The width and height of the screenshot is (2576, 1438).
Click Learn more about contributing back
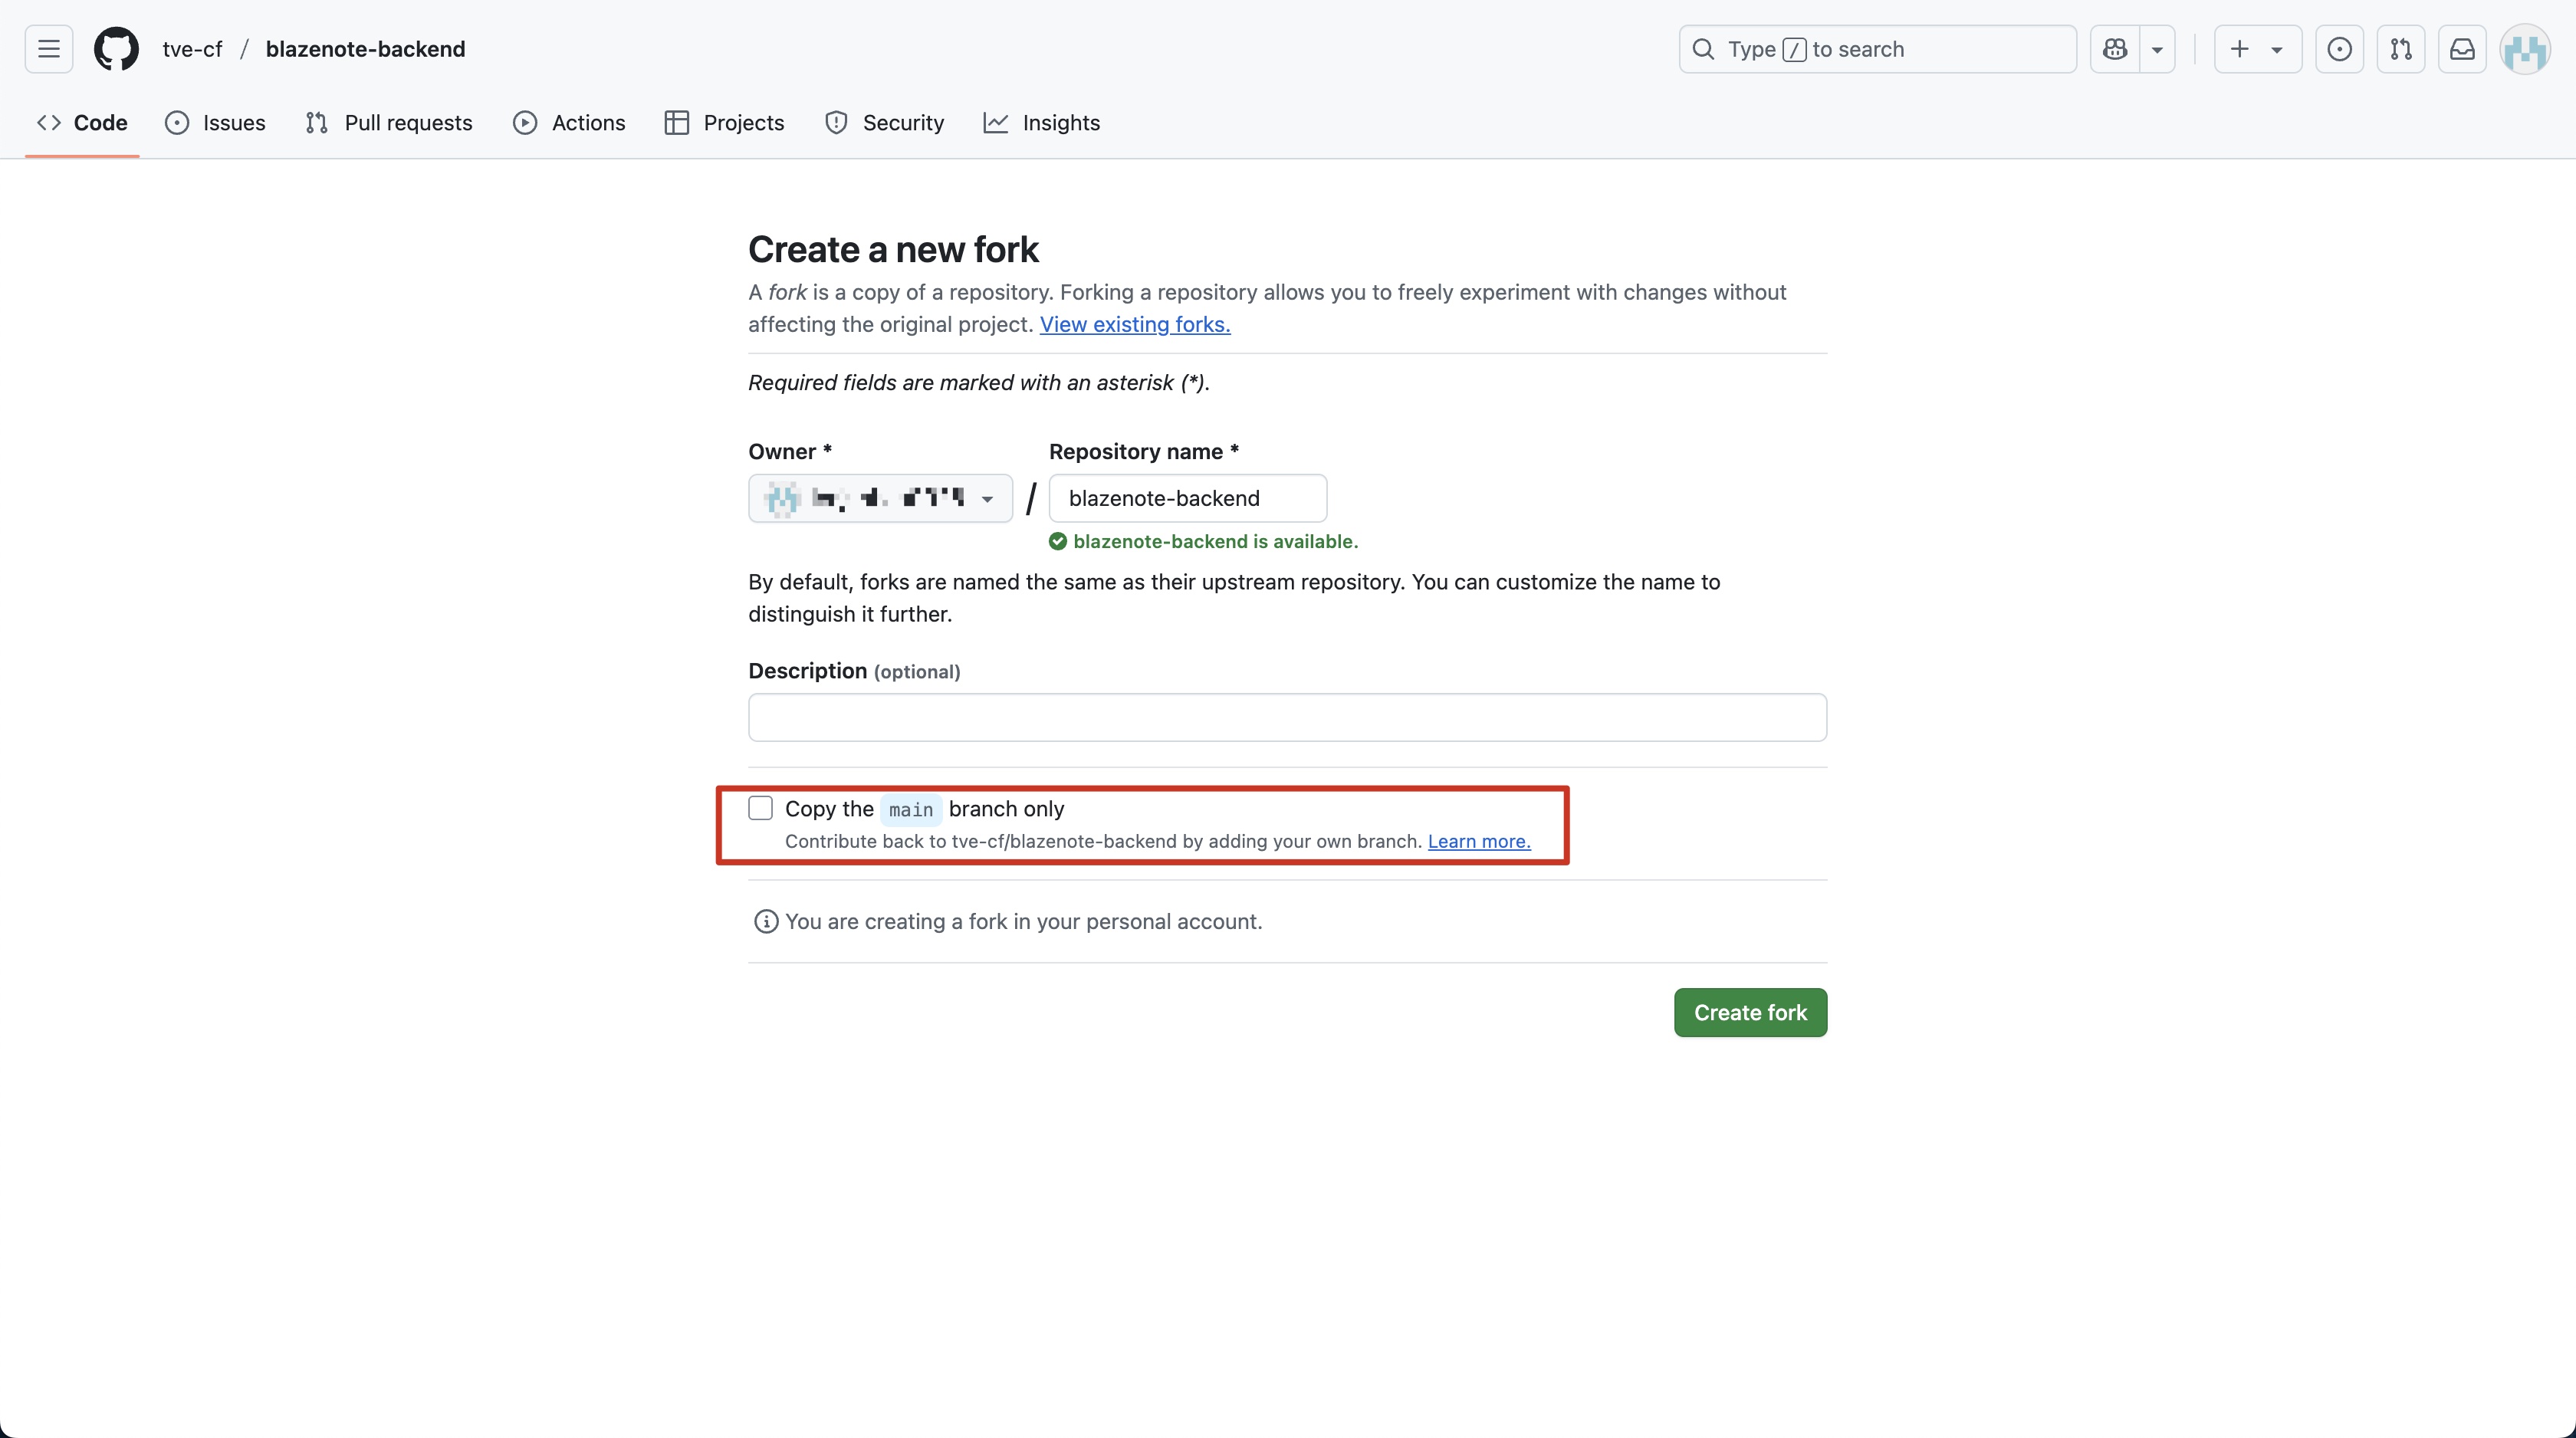[1478, 841]
